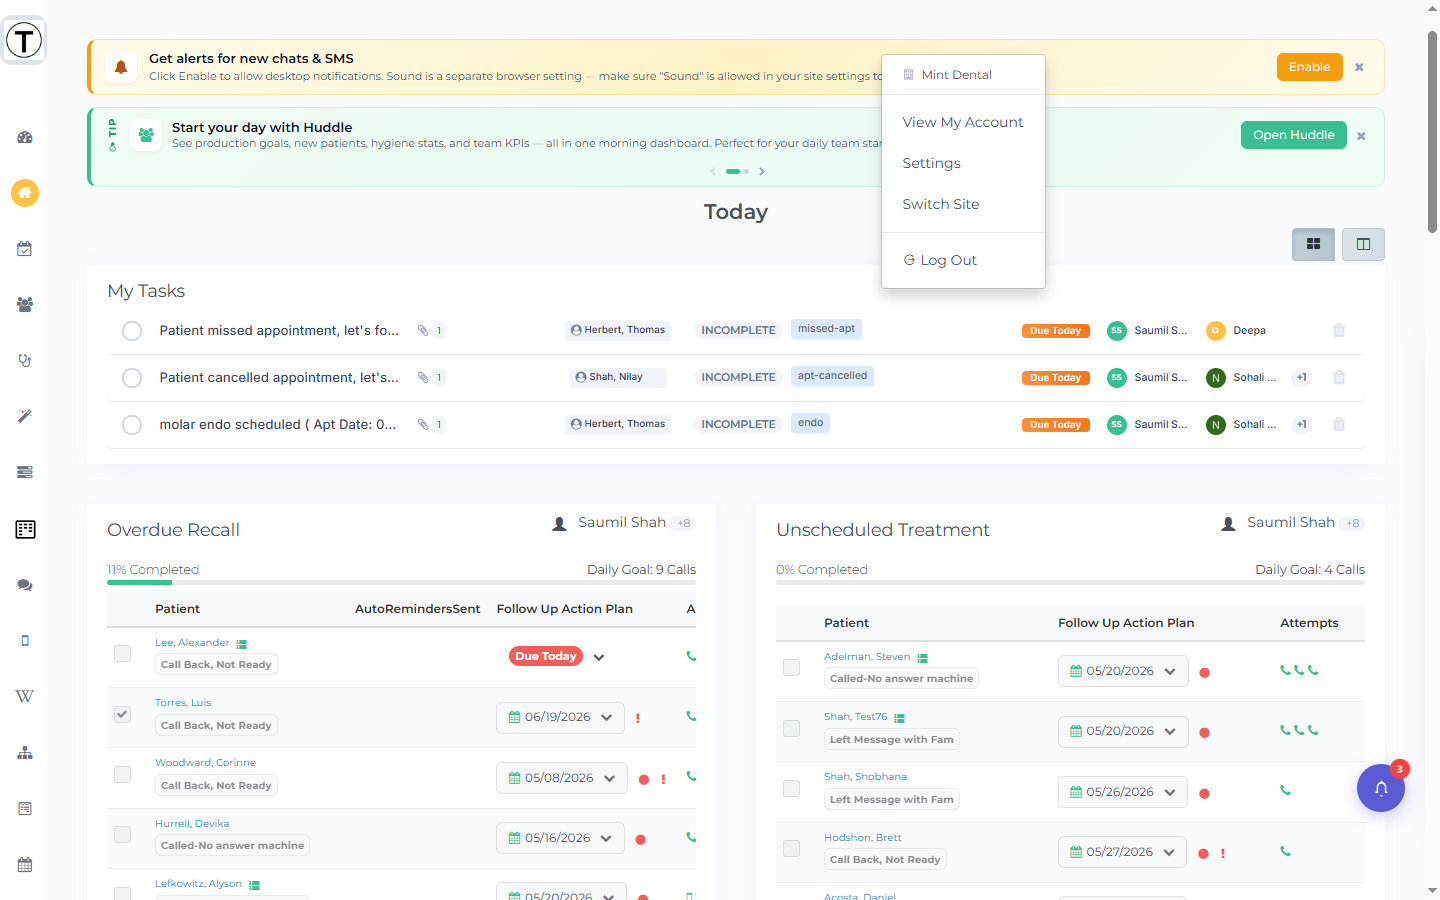Open the dashboard gauge icon in sidebar
Screen dimensions: 1440x900
click(25, 137)
